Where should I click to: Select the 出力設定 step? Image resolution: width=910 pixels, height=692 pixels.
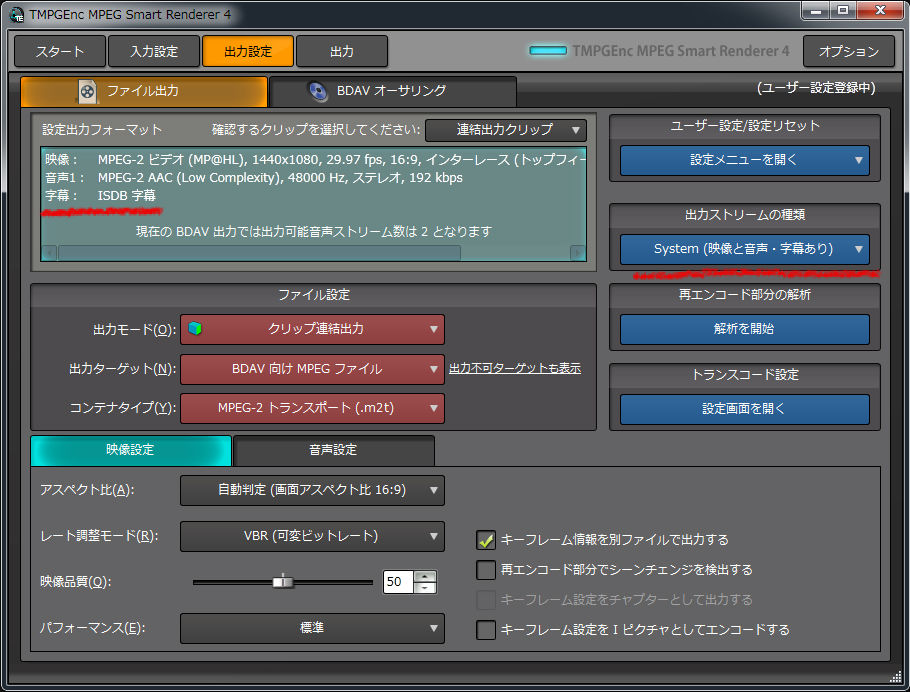(248, 51)
